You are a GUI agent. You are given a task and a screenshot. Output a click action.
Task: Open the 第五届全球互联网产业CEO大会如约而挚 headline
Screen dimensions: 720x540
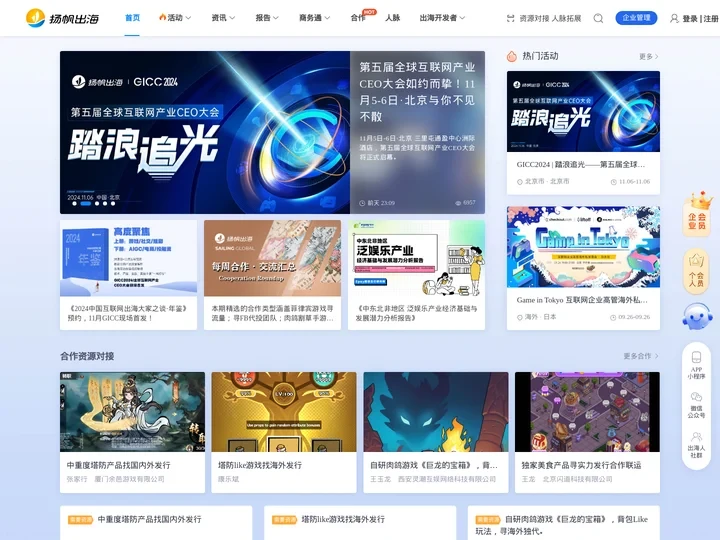(417, 92)
